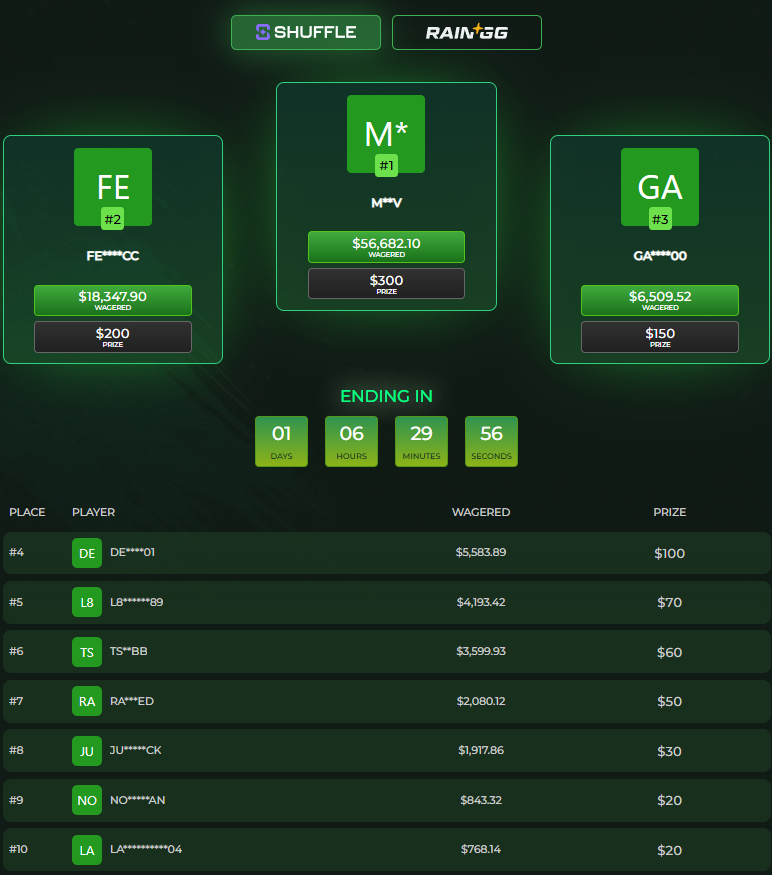Click the PRIZE column header
Image resolution: width=772 pixels, height=875 pixels.
pos(670,512)
